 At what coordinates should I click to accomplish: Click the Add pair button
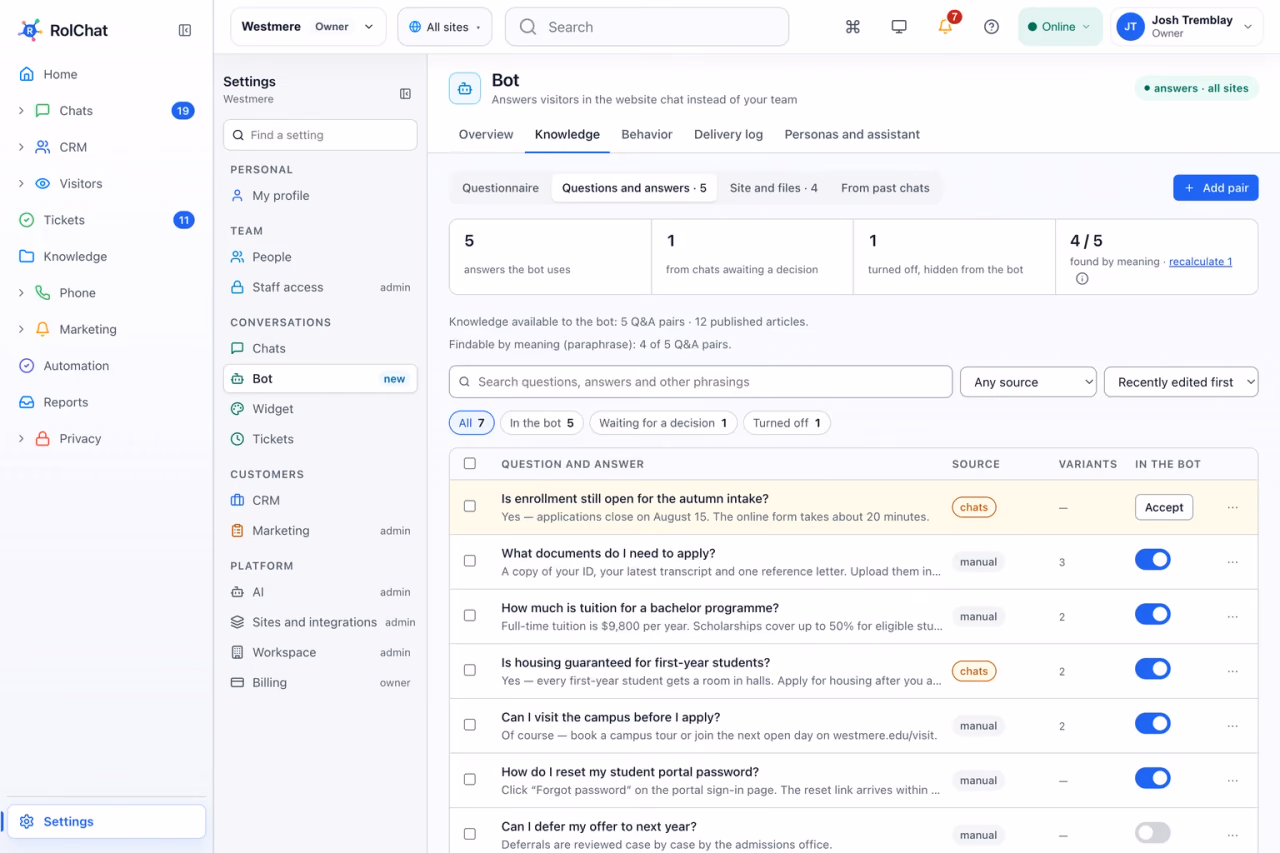point(1216,188)
